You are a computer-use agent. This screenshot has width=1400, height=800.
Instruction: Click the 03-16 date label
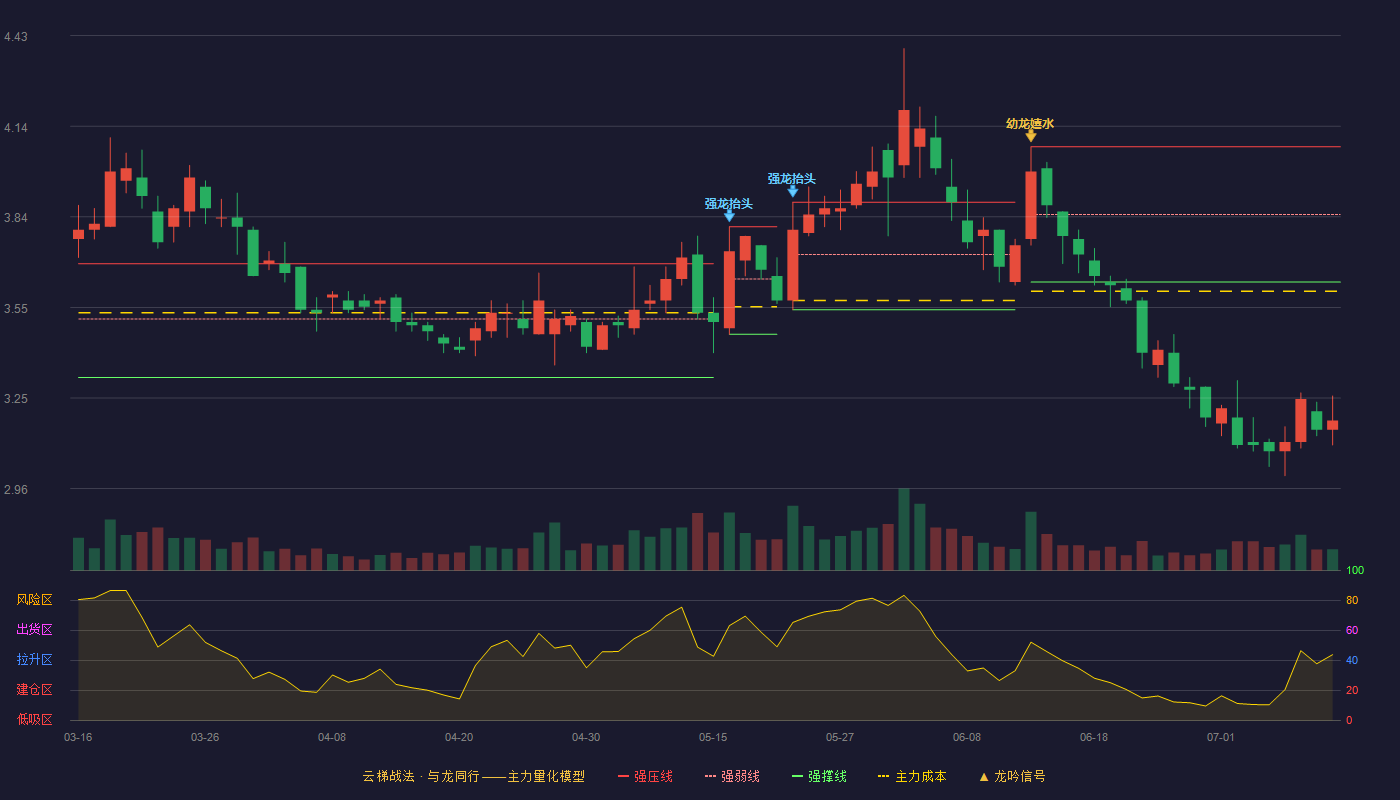(x=78, y=737)
